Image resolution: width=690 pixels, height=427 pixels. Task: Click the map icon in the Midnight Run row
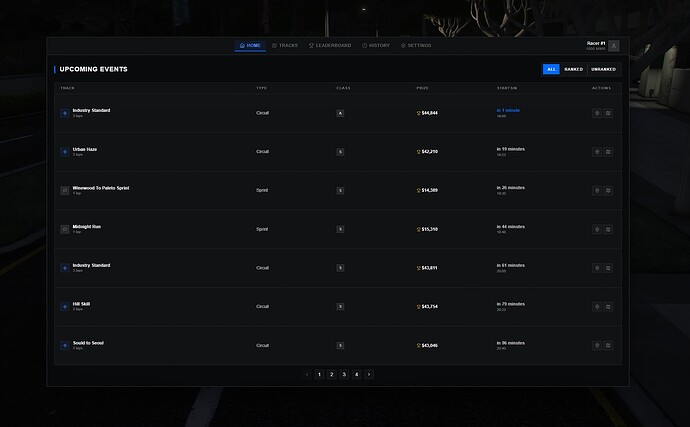point(608,229)
